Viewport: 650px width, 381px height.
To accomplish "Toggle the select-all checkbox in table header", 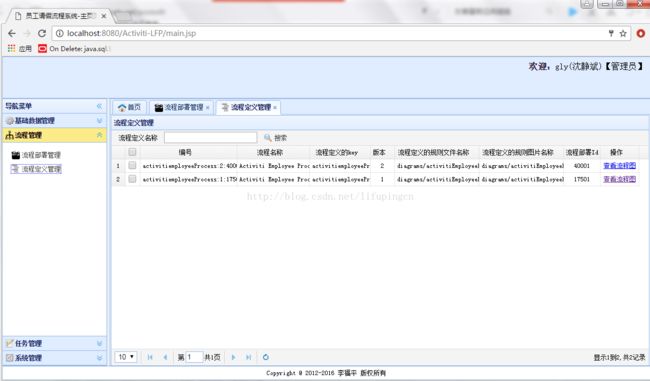I will pyautogui.click(x=132, y=152).
